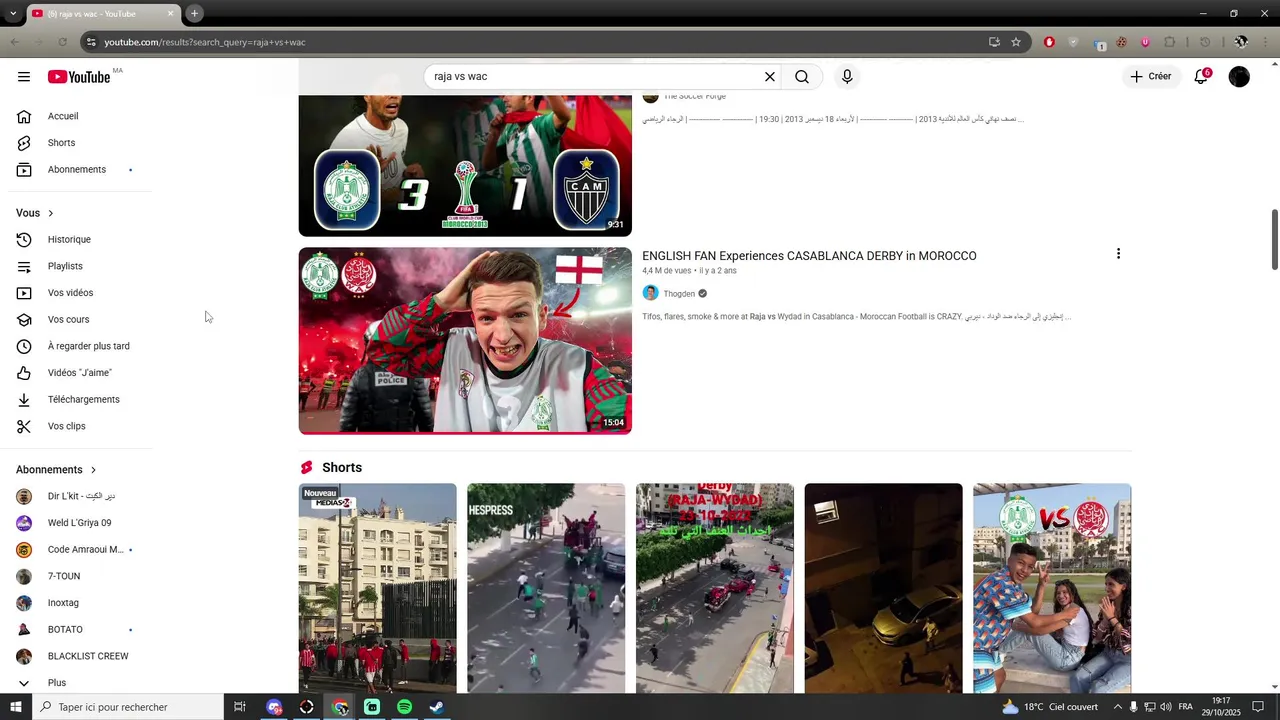
Task: Open the Nouveau short with the building
Action: [x=377, y=588]
